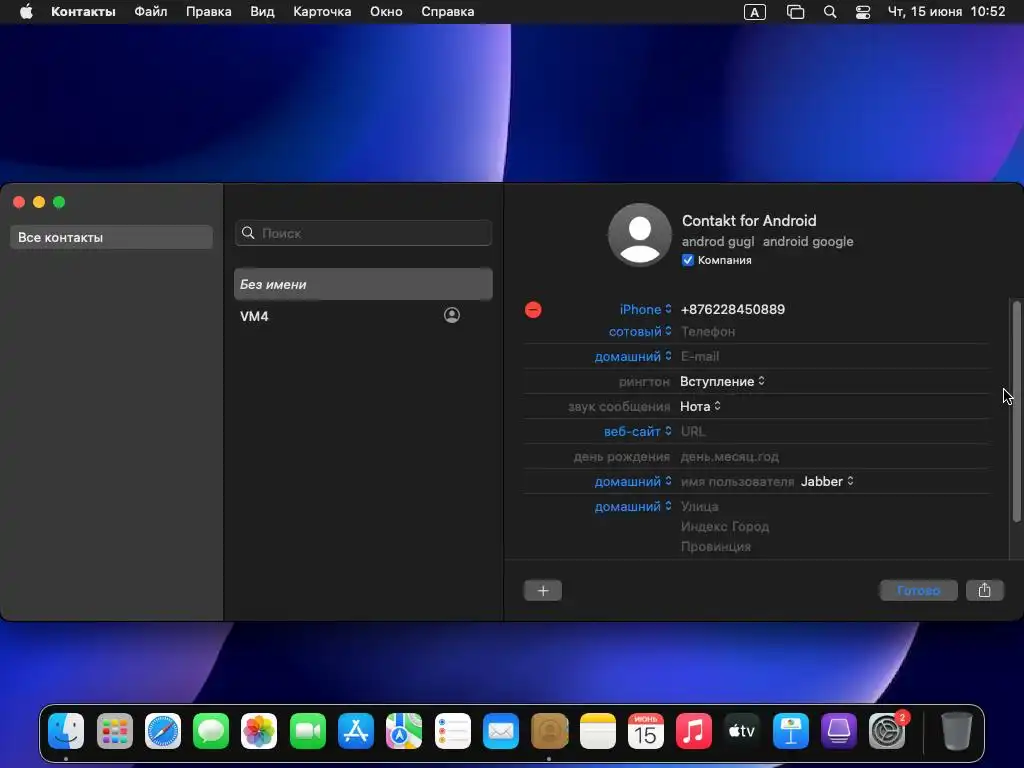Screen dimensions: 1024x768
Task: Open the Файл menu
Action: click(x=151, y=12)
